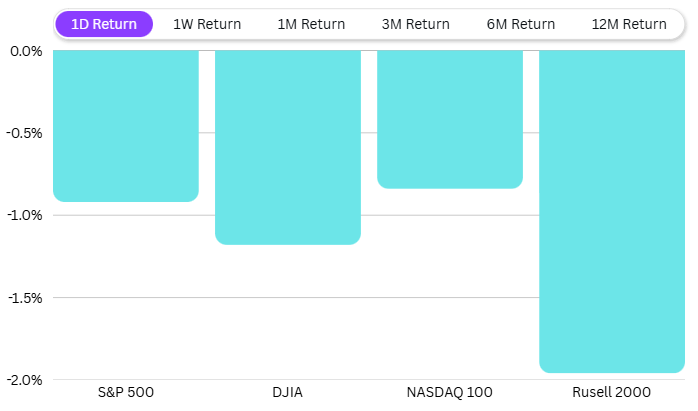Viewport: 698px width, 411px height.
Task: Select the NASDAQ 100 axis label
Action: coord(450,391)
